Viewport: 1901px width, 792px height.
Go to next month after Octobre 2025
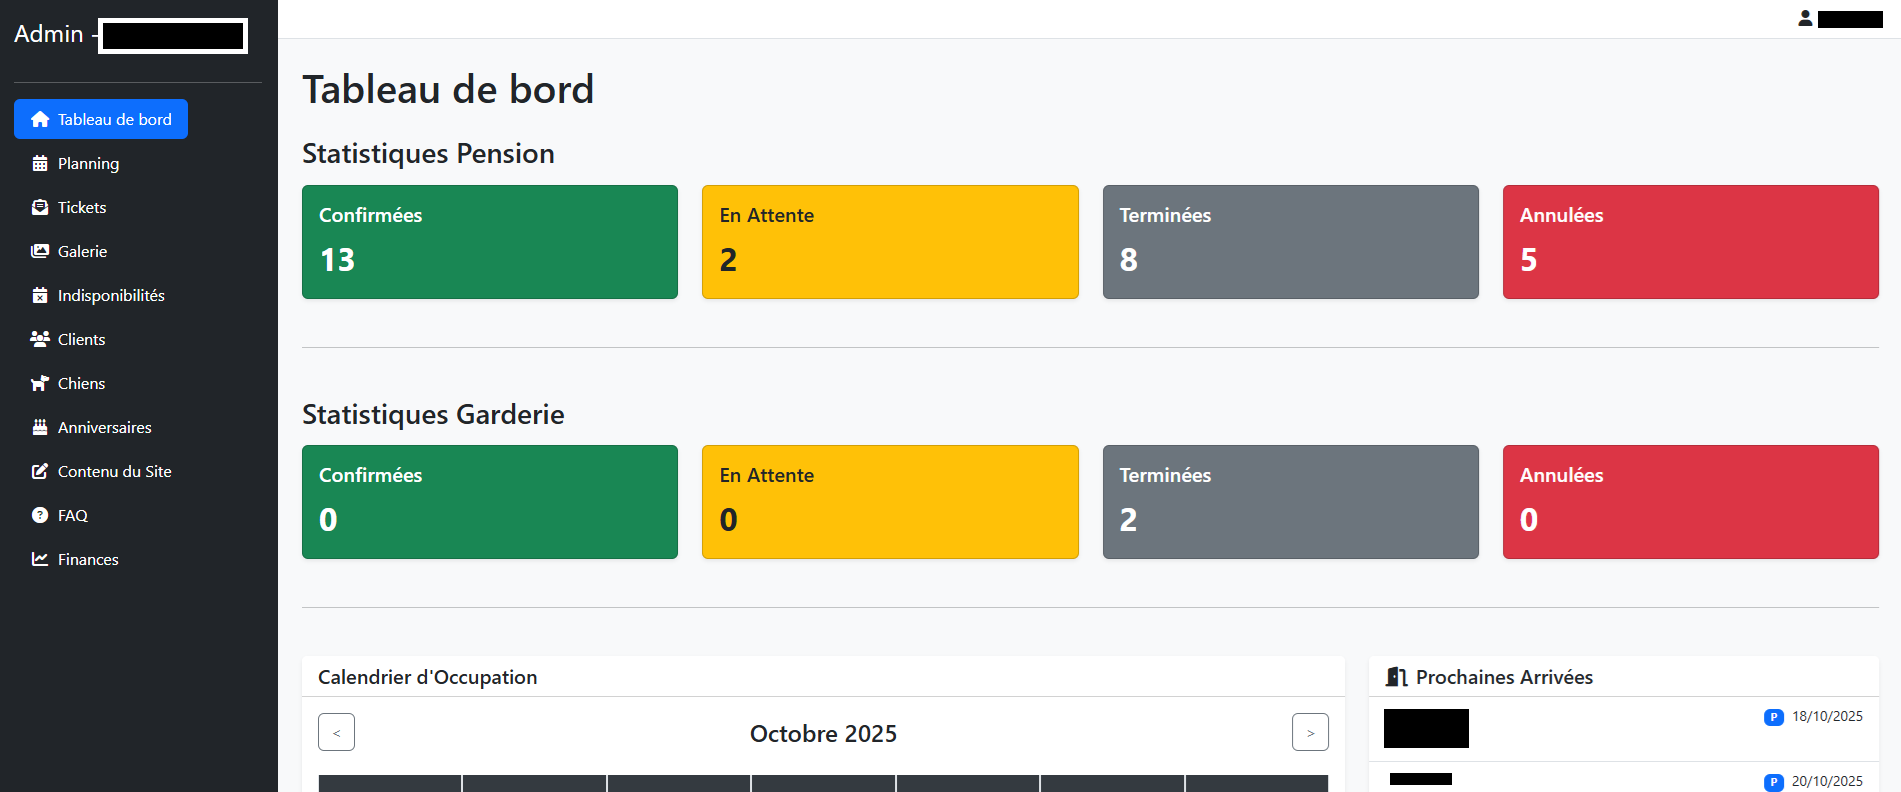point(1310,732)
